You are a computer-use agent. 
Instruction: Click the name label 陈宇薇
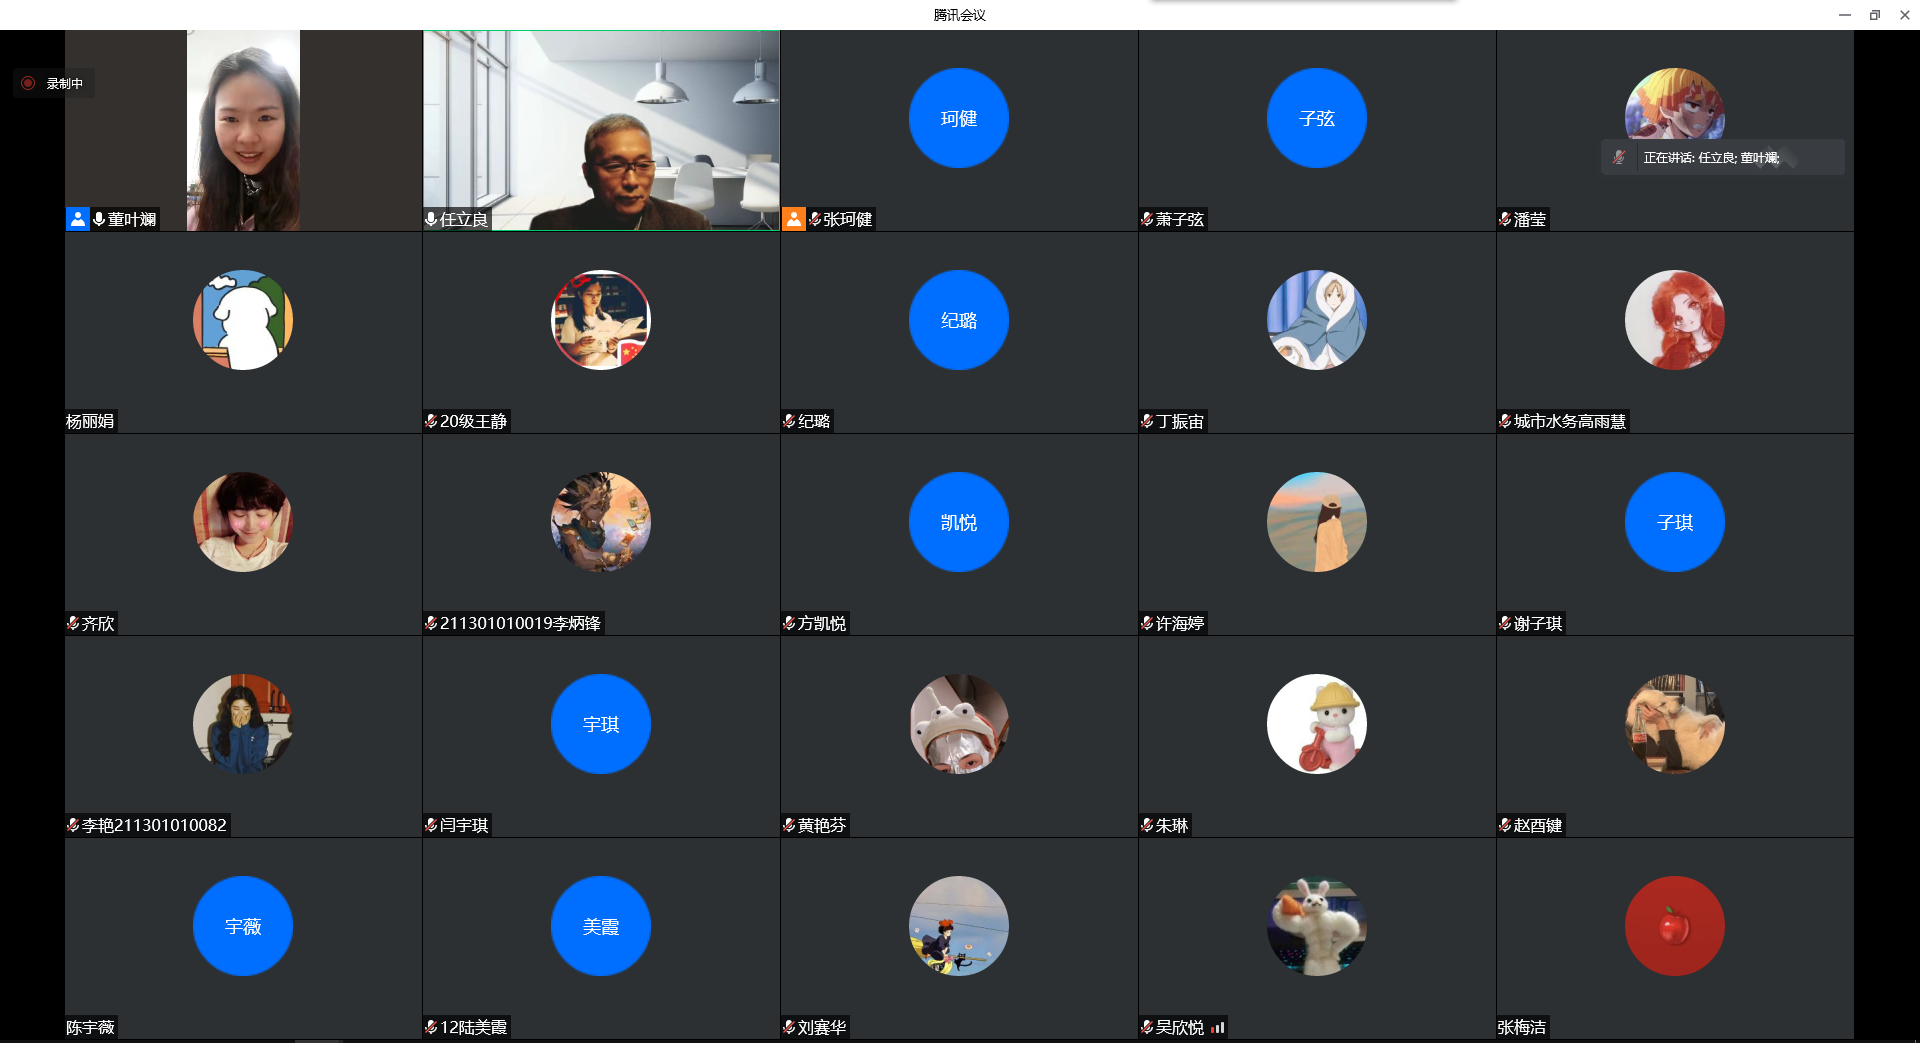(x=90, y=1027)
